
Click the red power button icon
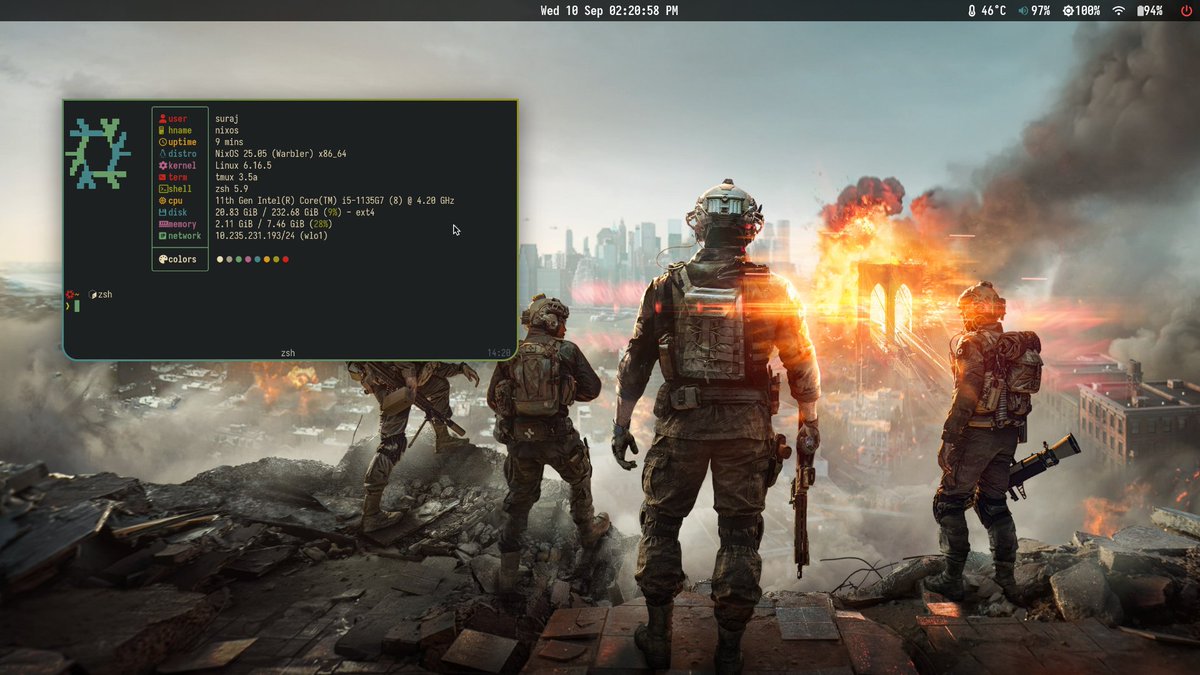[1186, 10]
